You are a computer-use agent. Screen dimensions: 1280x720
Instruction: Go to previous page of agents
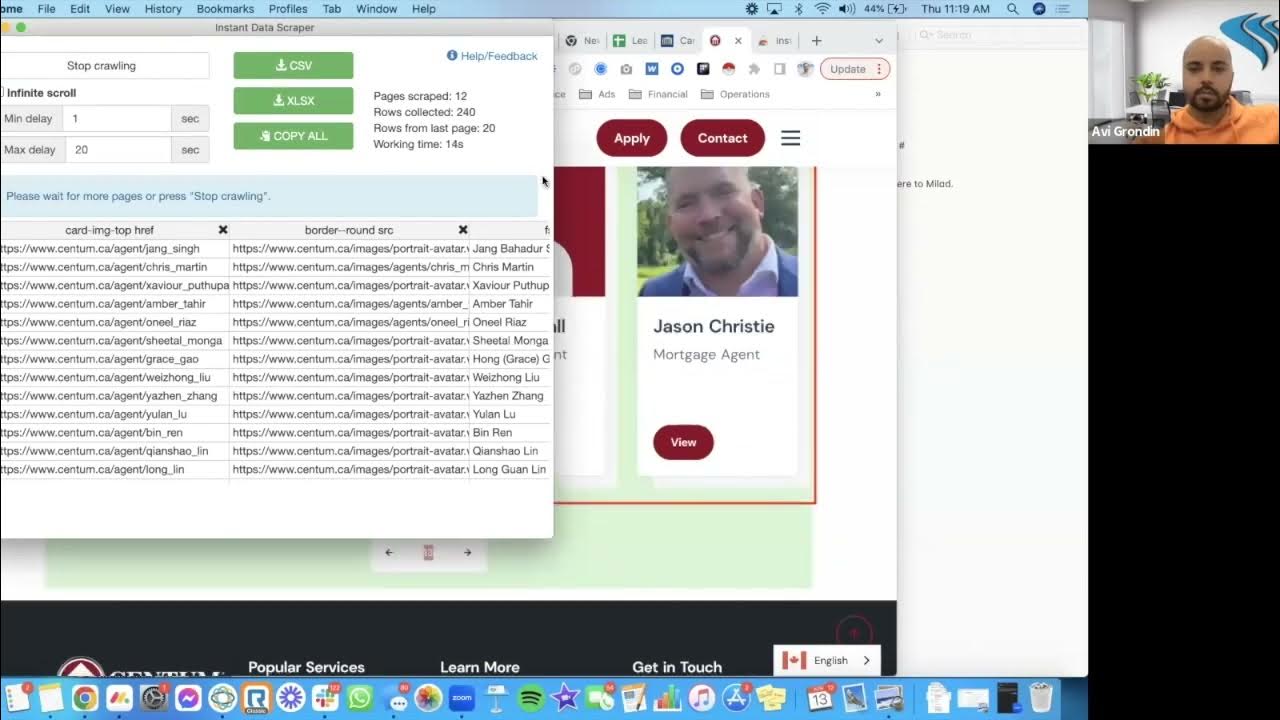click(389, 552)
